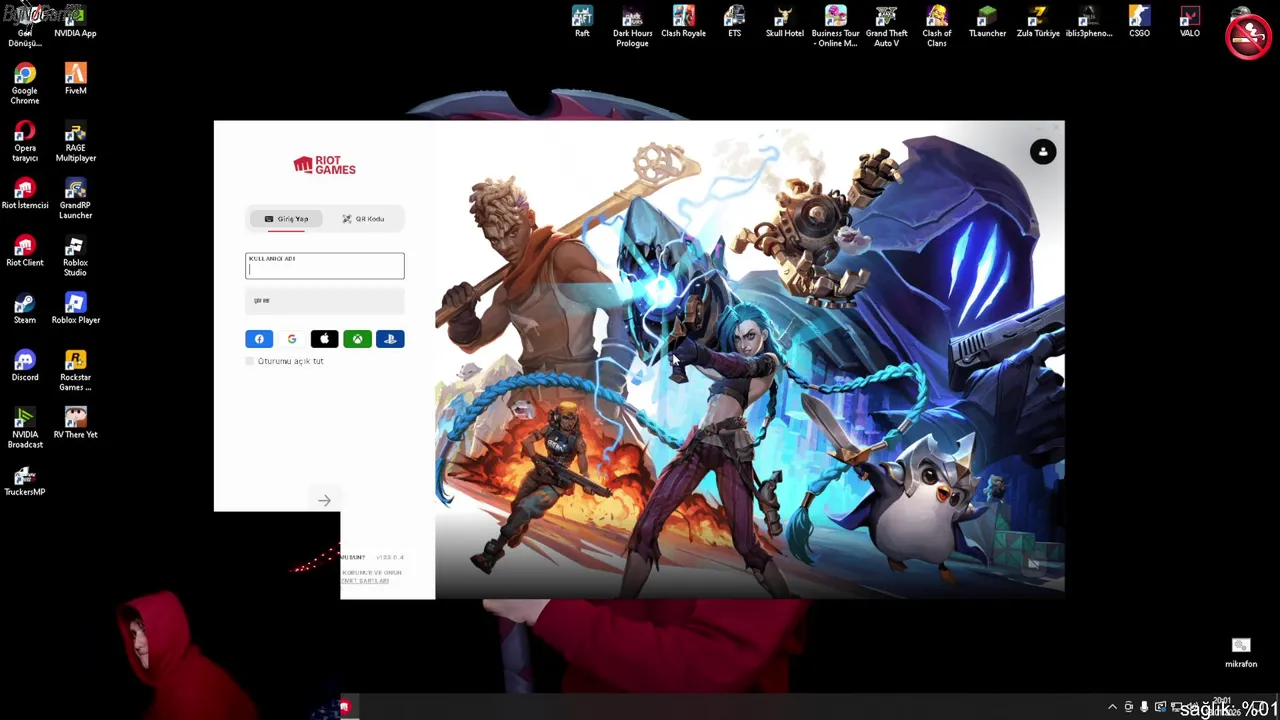Screen dimensions: 1280x720
Task: Open Roblox Player desktop shortcut
Action: click(75, 308)
